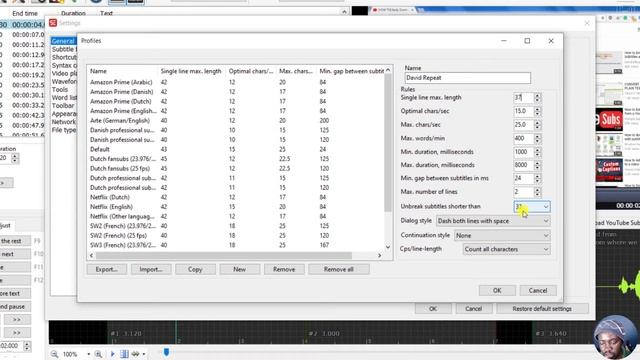This screenshot has width=640, height=360.
Task: Select the SW2 (French) (25 fps) profile row
Action: pyautogui.click(x=236, y=236)
